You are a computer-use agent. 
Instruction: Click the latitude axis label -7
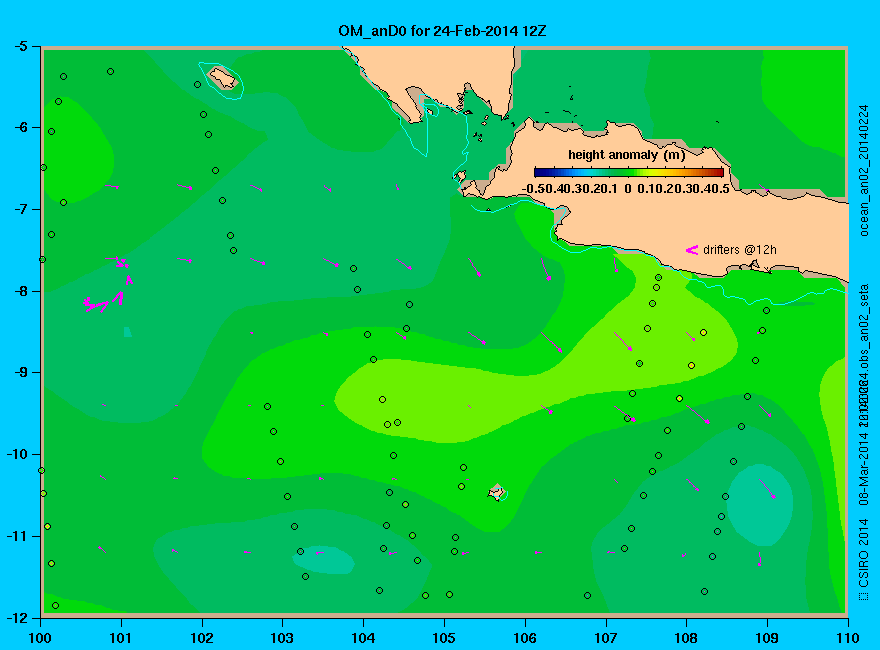click(x=20, y=209)
